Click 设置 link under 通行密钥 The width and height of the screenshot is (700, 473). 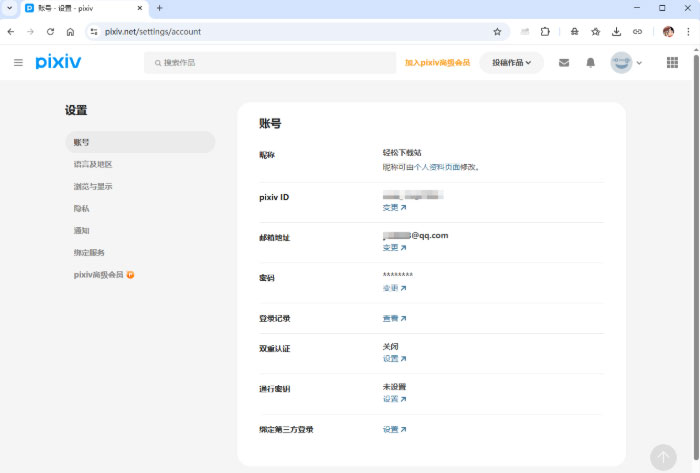[x=394, y=399]
